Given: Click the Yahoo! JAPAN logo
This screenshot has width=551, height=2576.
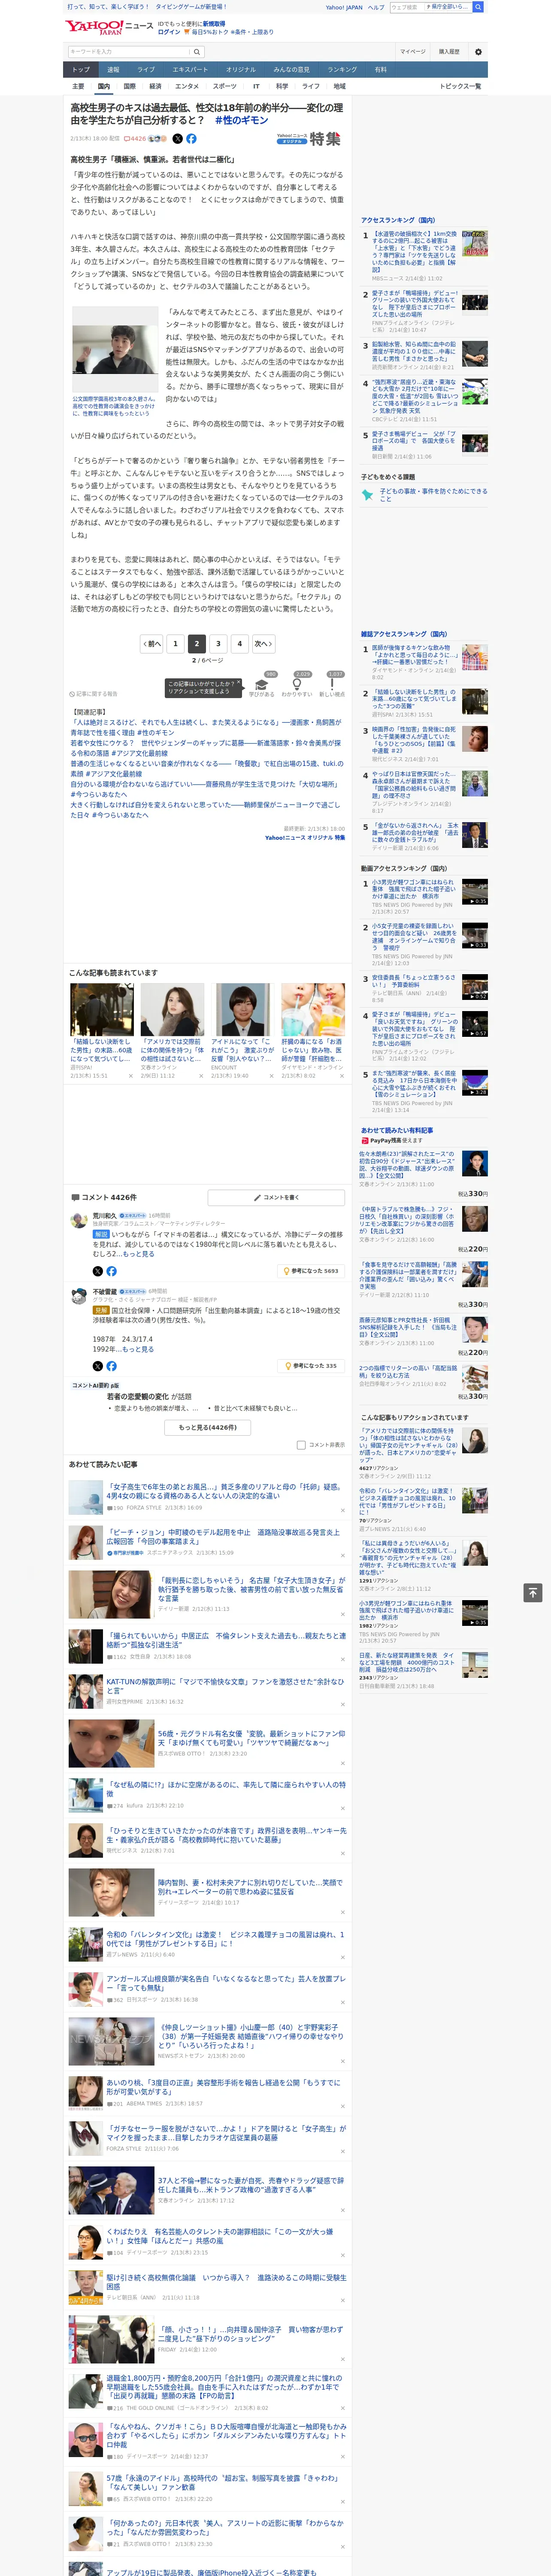Looking at the screenshot, I should click(x=94, y=27).
